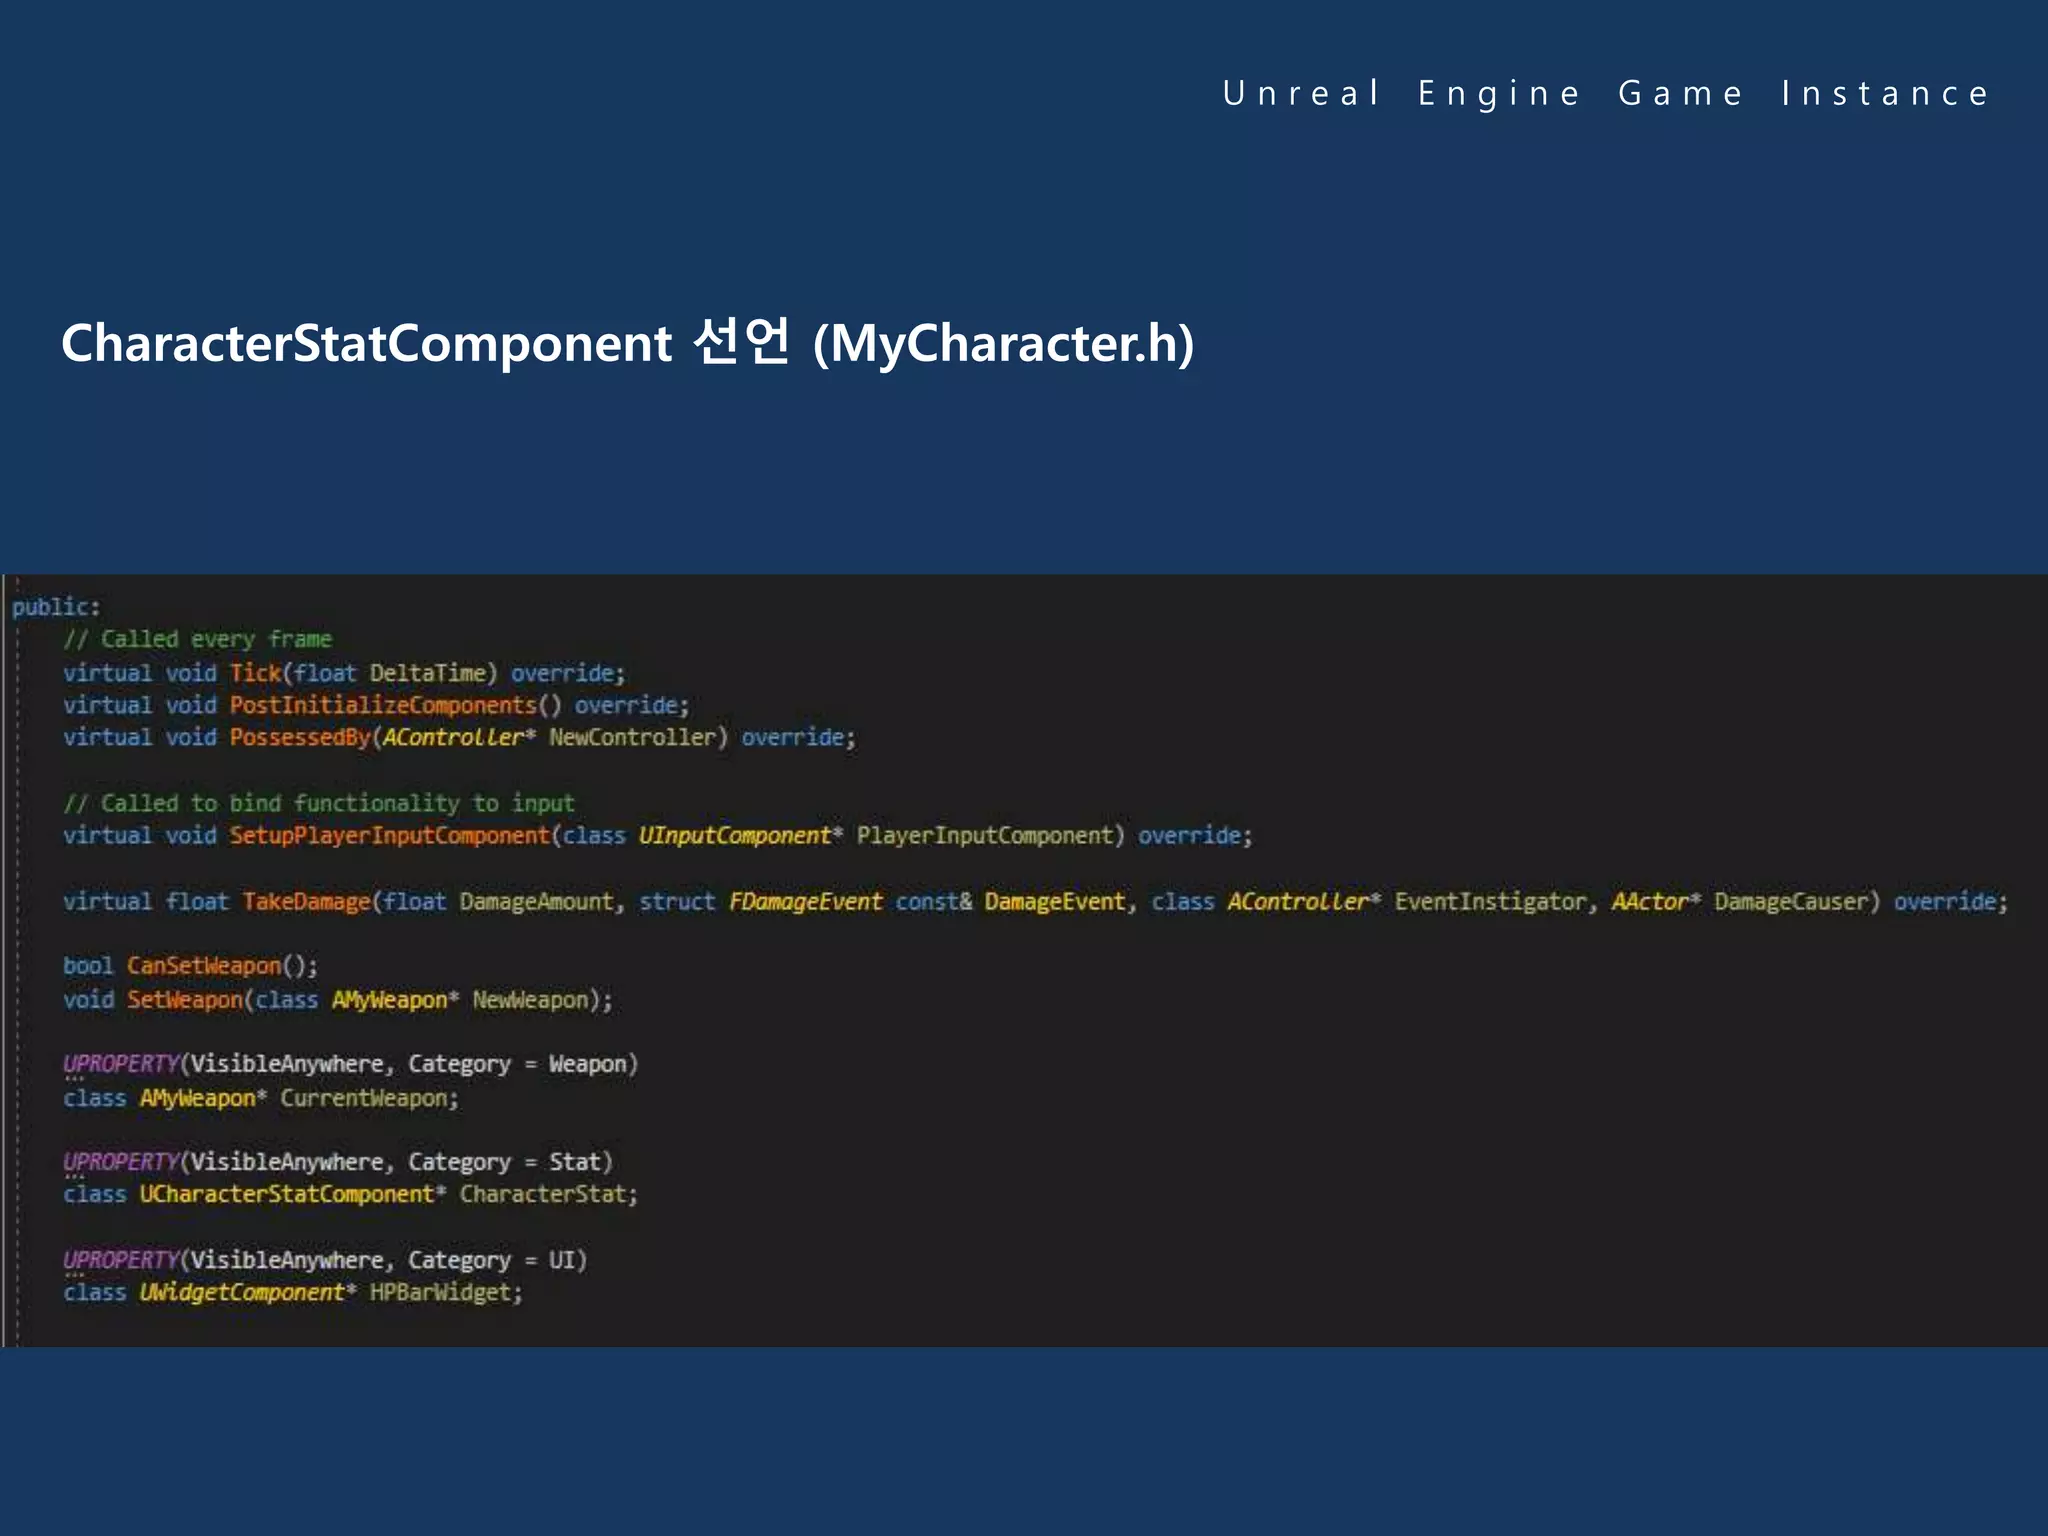
Task: Click the UCharacterStatComponent type name
Action: [287, 1193]
